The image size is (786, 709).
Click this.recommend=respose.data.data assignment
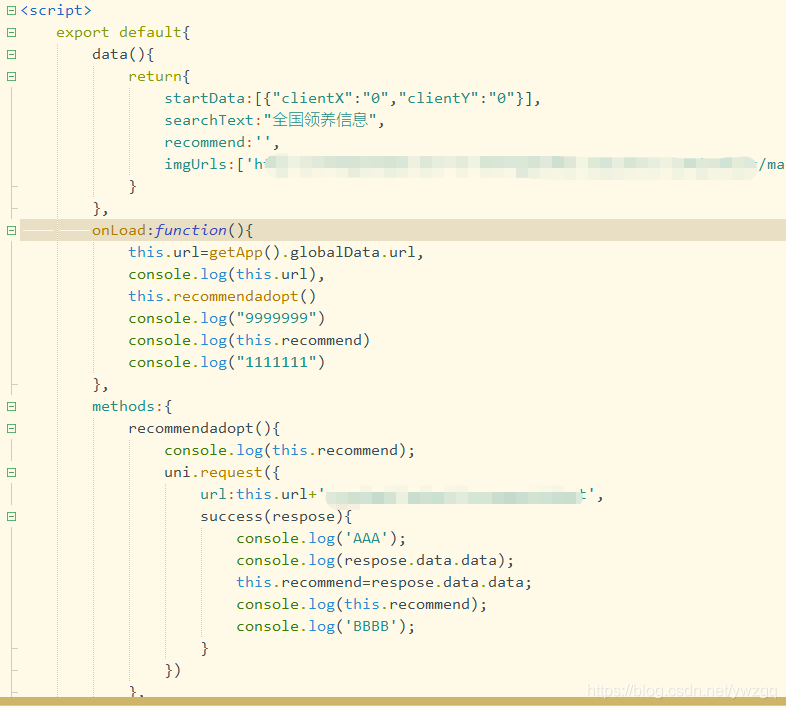click(x=383, y=583)
